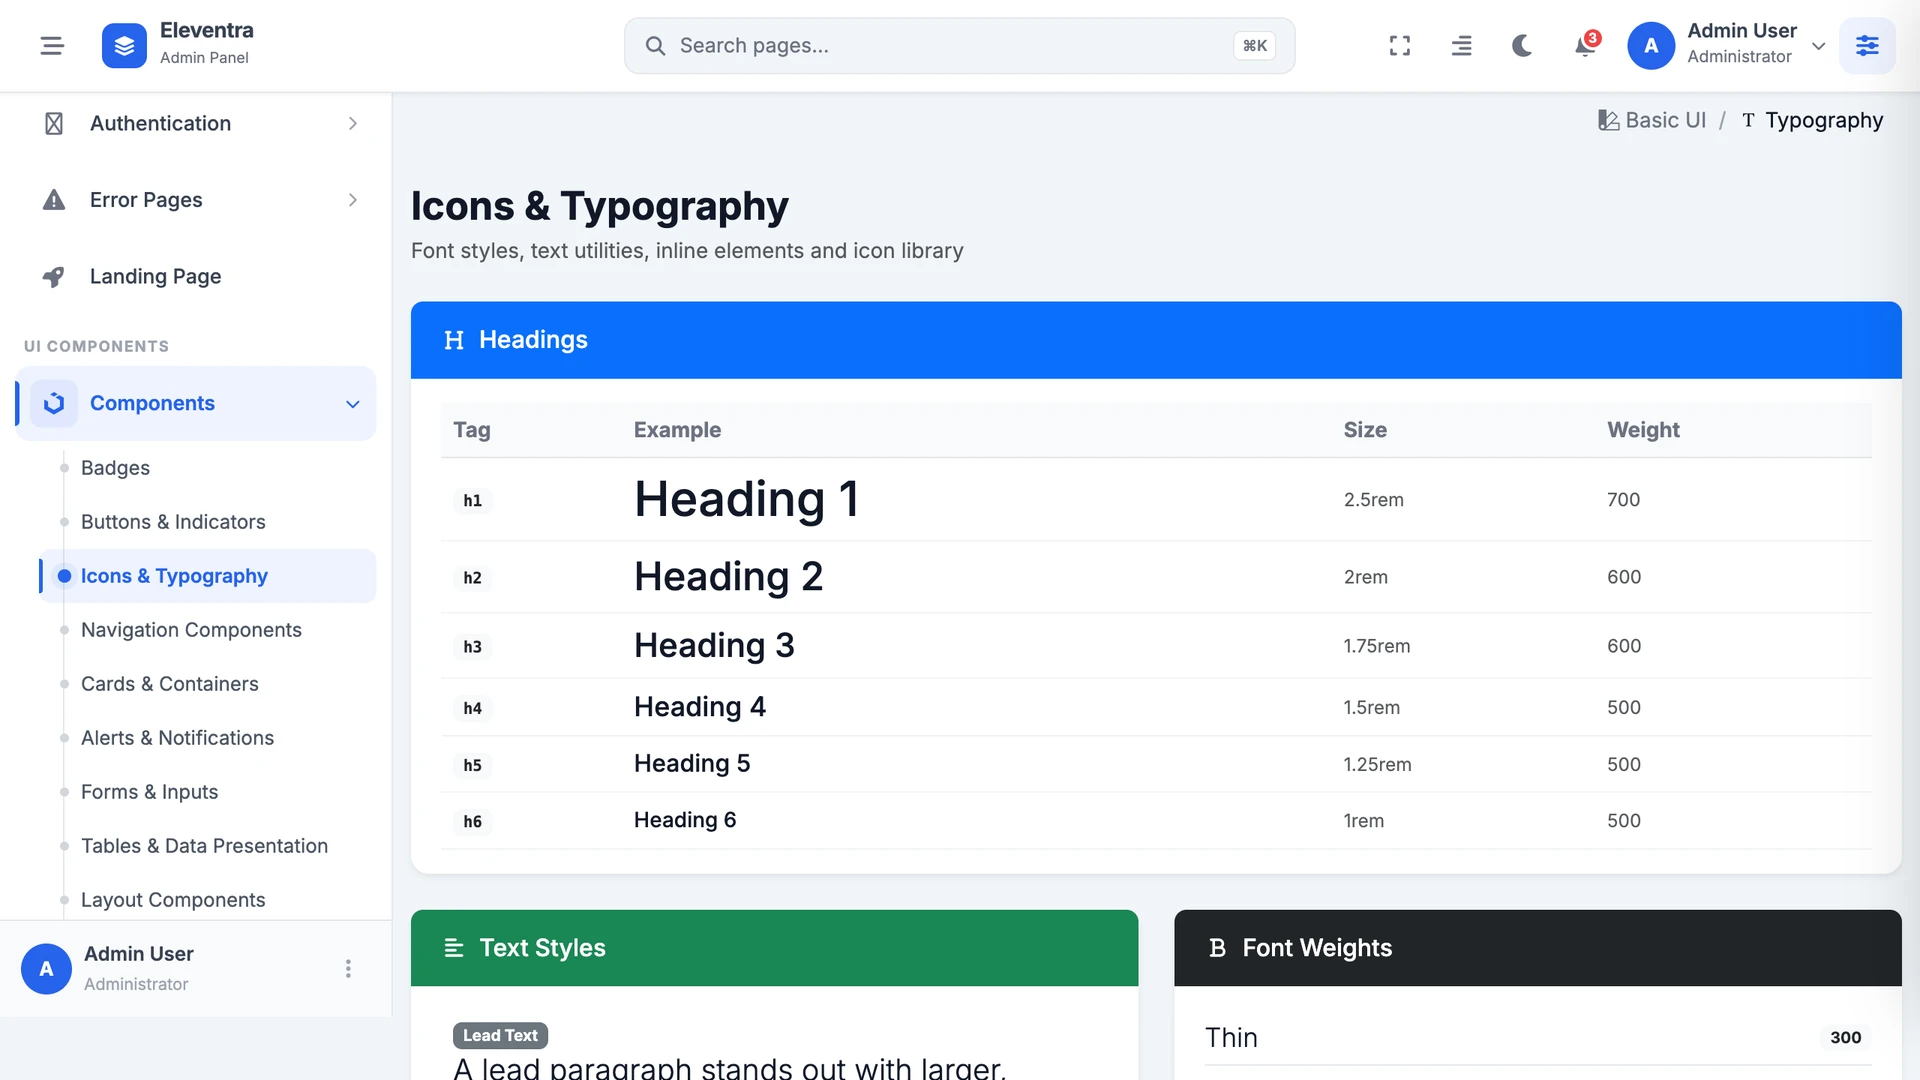Screen dimensions: 1920x1080
Task: Toggle dark mode moon icon
Action: coord(1522,45)
